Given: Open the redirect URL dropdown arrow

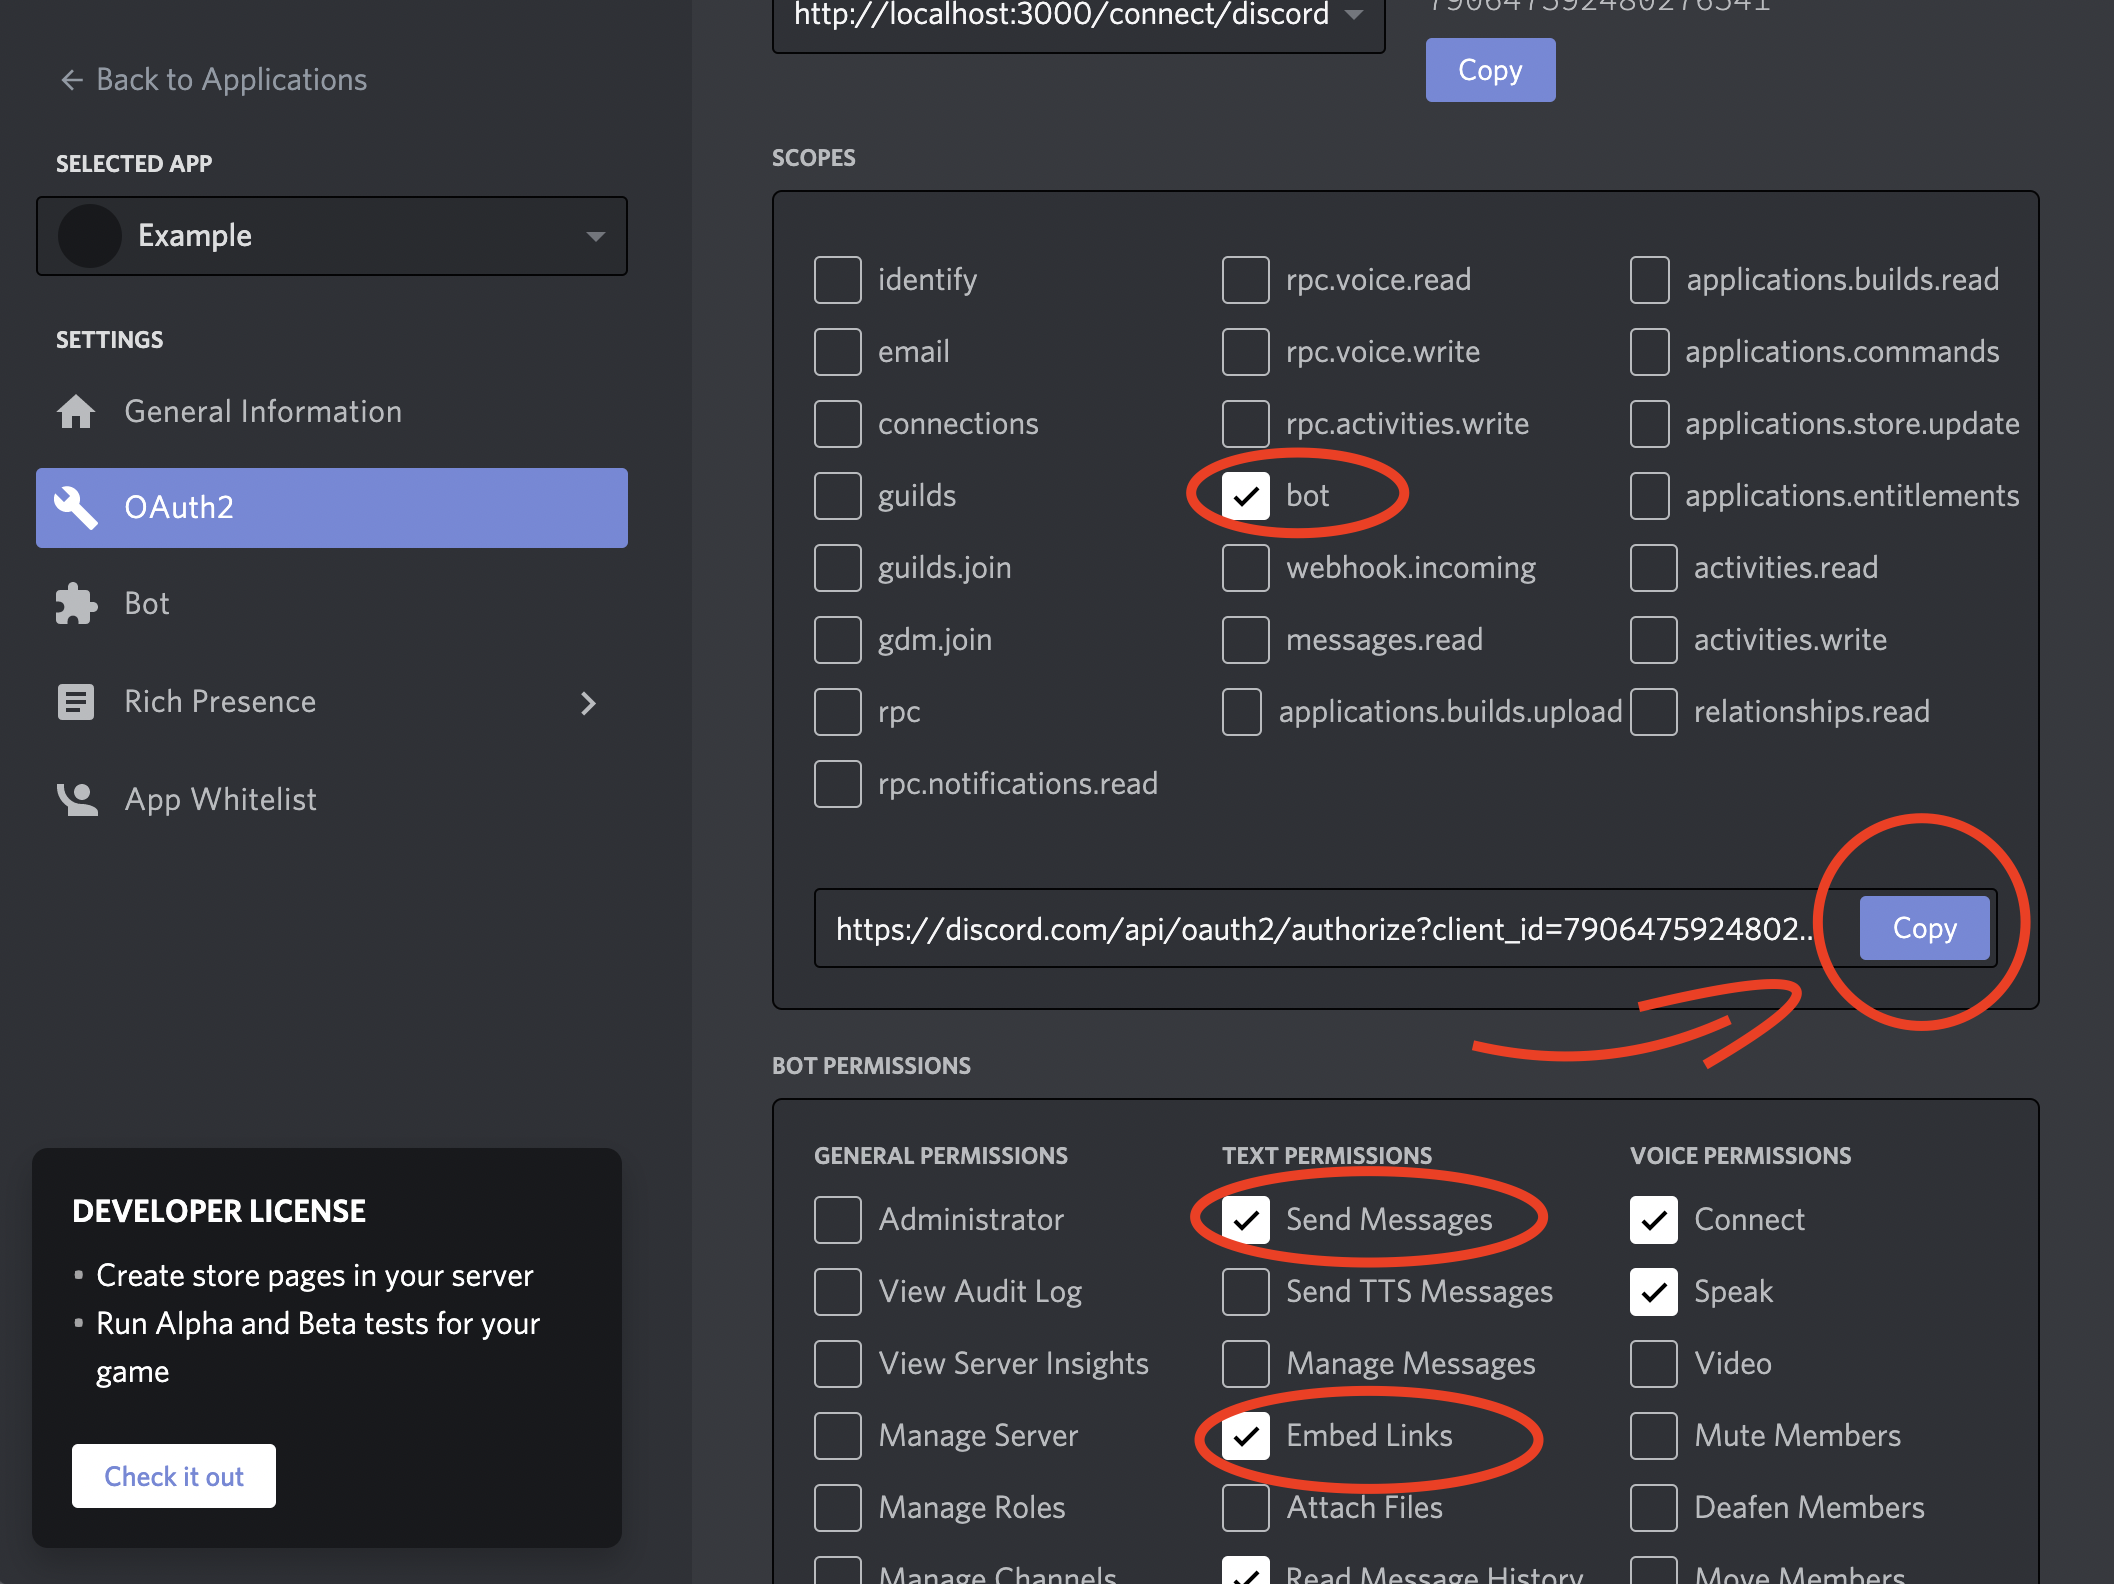Looking at the screenshot, I should point(1354,15).
